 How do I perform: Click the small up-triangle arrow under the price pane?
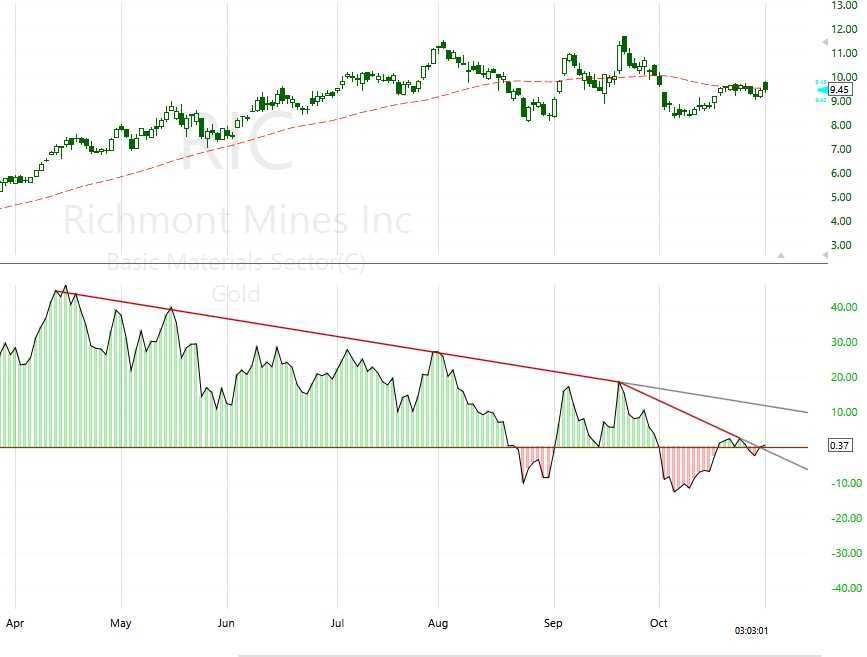781,256
